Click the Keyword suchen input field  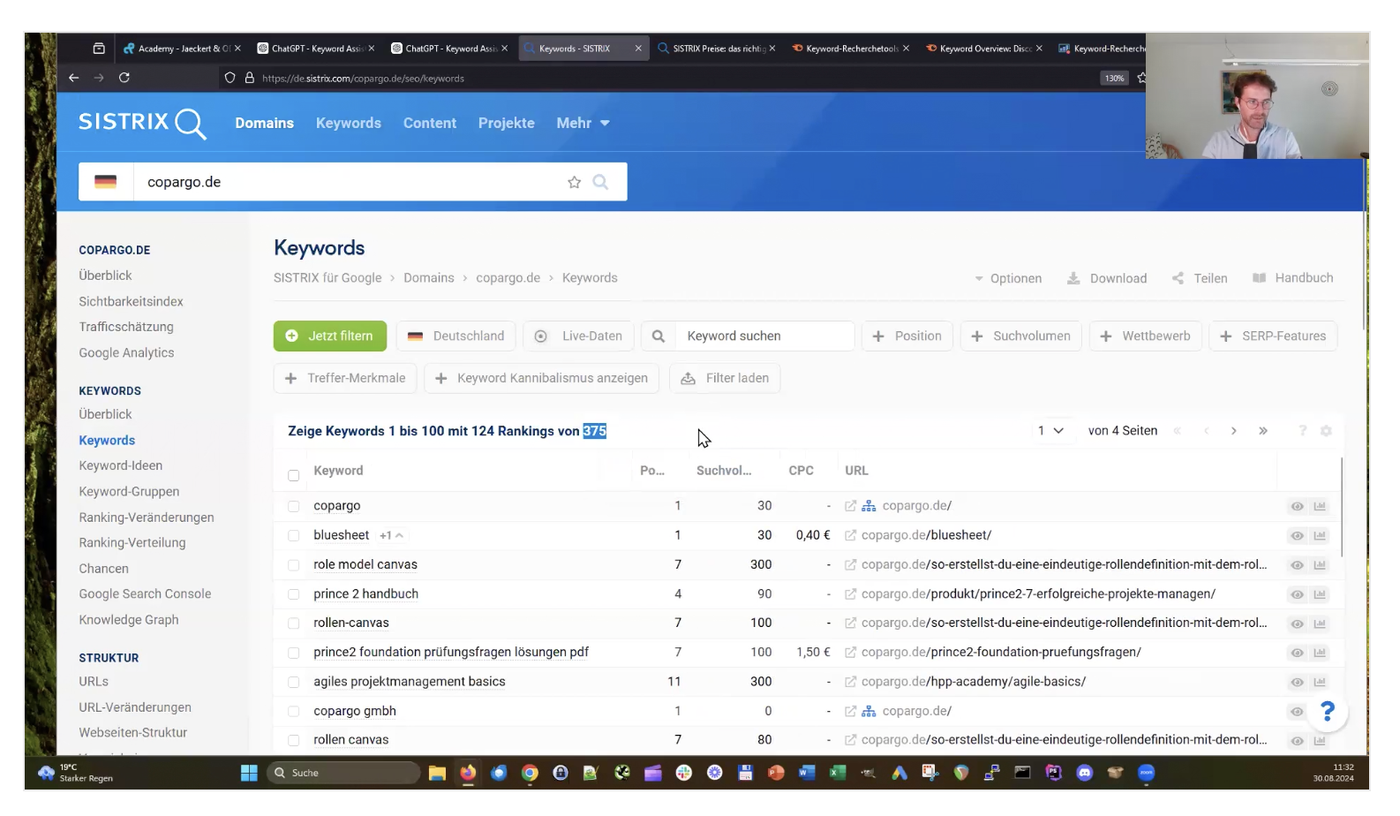(764, 336)
